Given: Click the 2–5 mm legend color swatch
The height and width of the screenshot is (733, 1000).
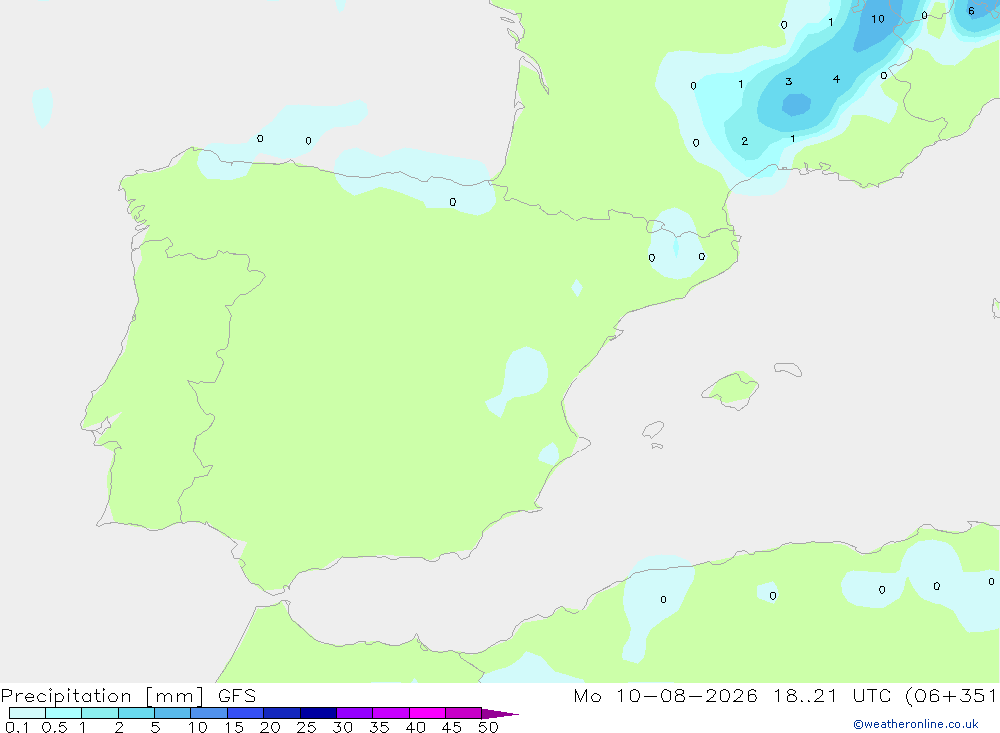Looking at the screenshot, I should click(136, 713).
